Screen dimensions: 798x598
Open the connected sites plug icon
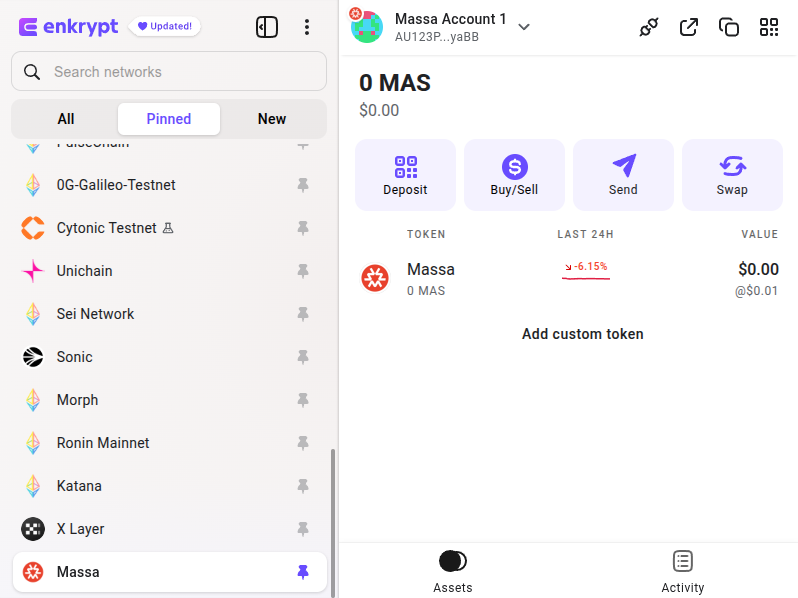pos(649,27)
